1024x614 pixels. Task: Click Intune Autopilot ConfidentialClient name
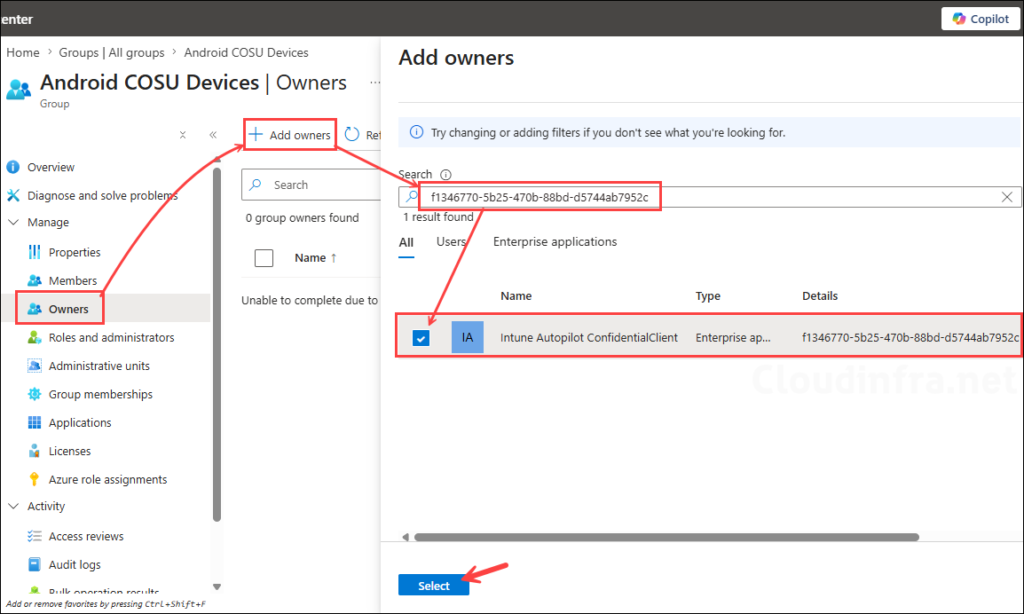pyautogui.click(x=589, y=337)
